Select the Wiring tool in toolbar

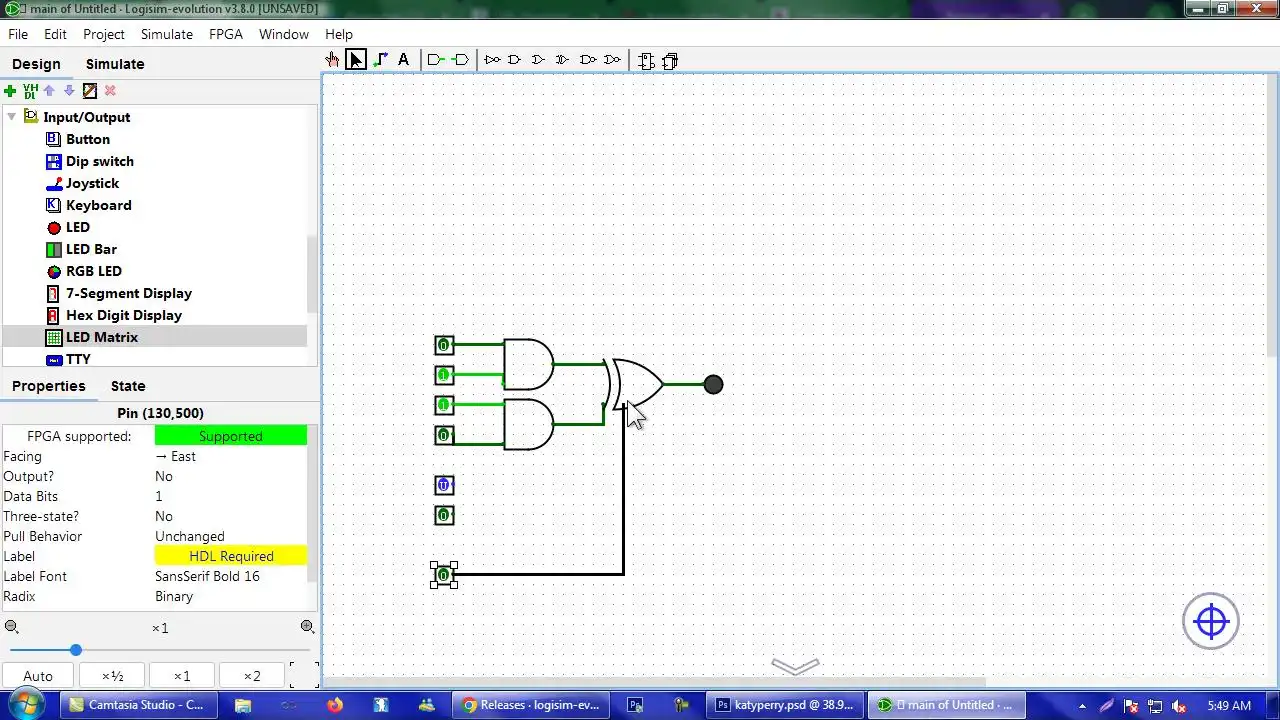point(380,60)
